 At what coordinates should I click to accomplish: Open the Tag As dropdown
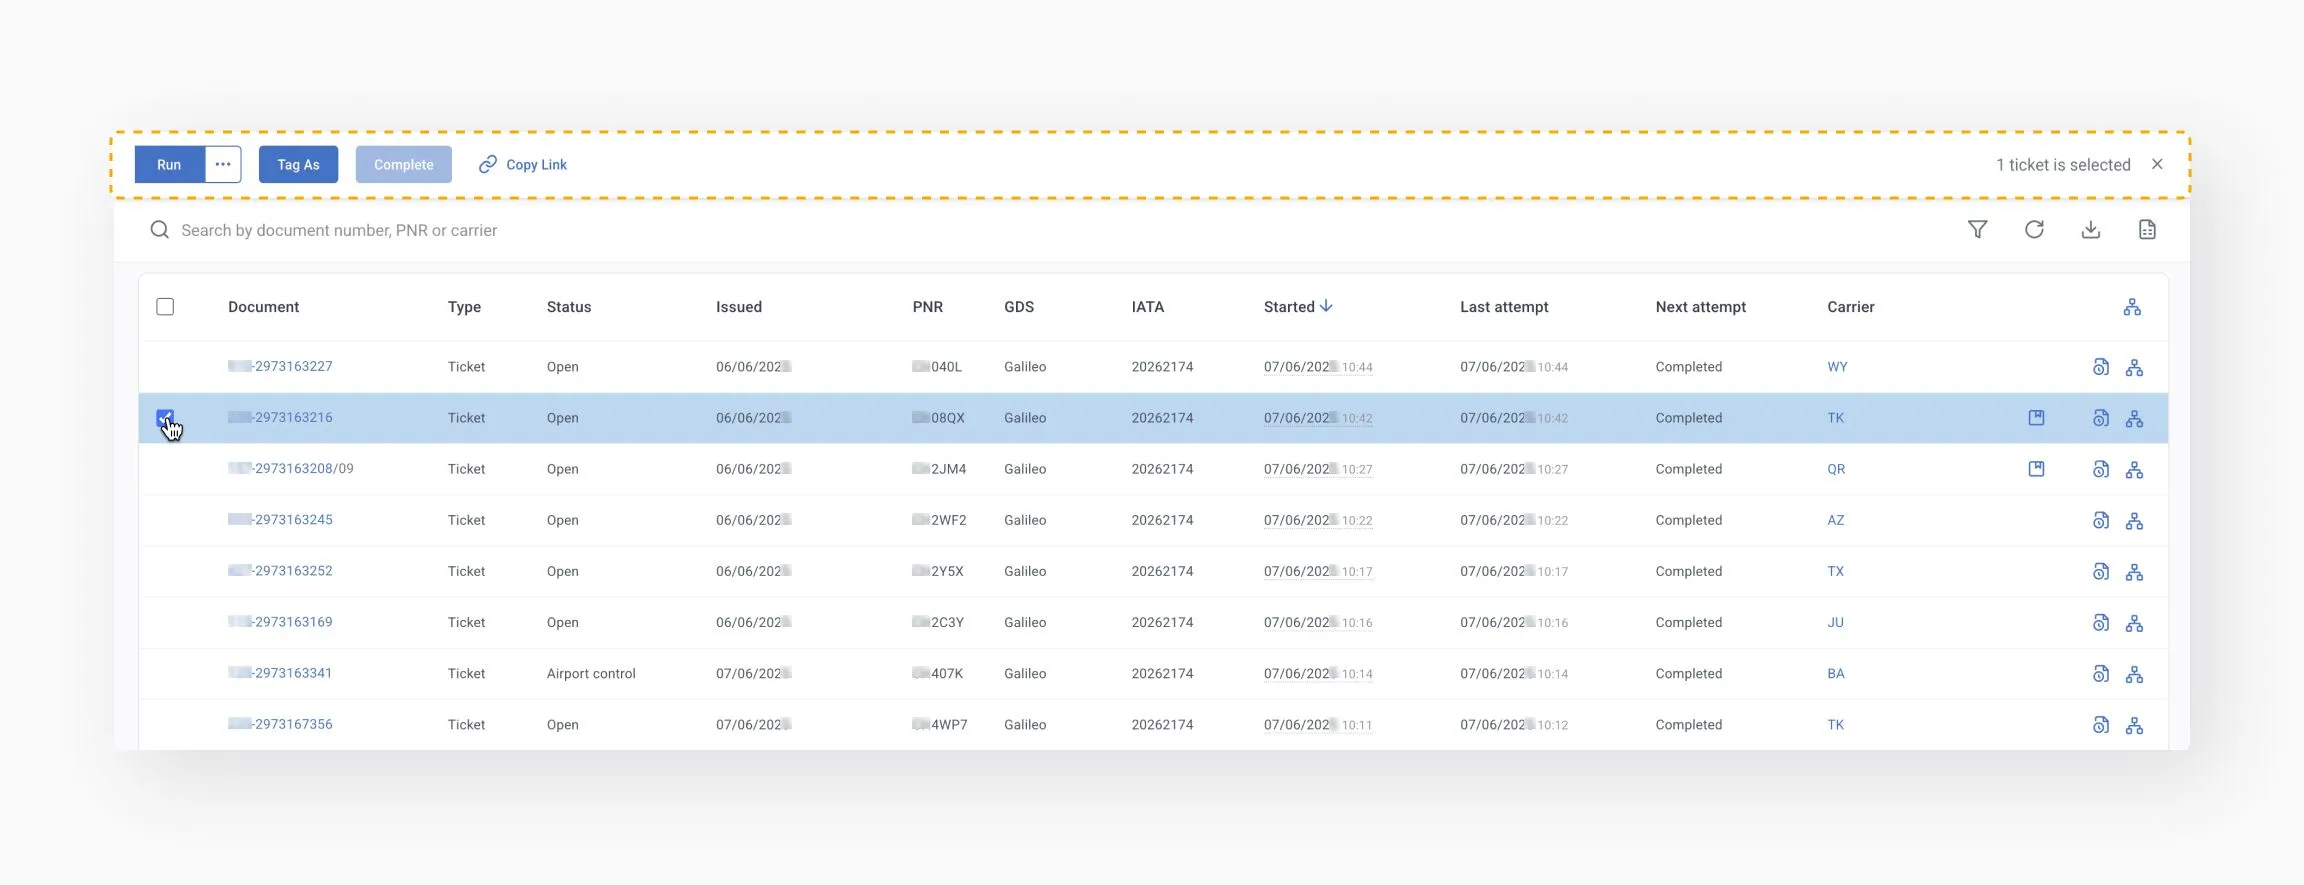point(298,164)
